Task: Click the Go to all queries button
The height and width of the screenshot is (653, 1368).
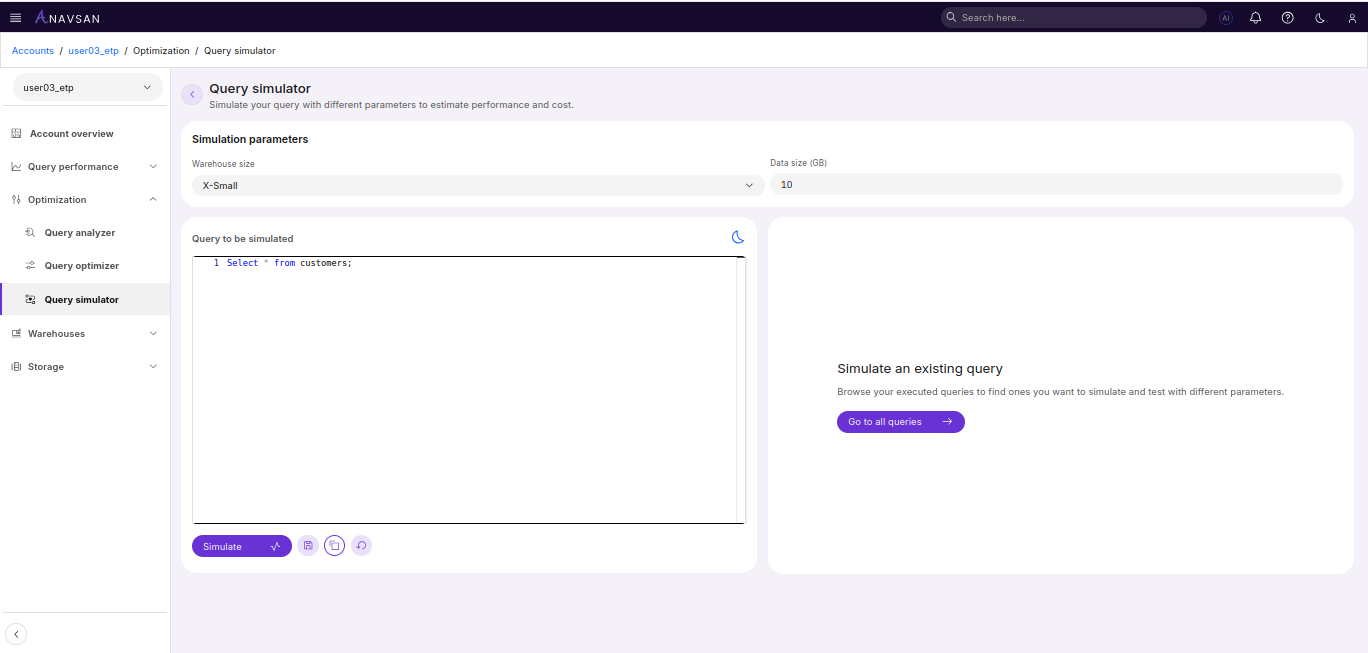Action: tap(900, 421)
